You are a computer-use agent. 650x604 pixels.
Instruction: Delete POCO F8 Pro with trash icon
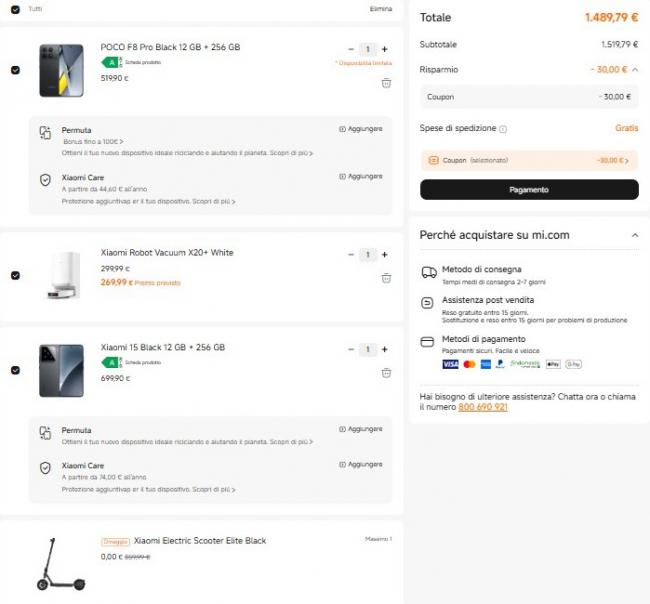[386, 83]
